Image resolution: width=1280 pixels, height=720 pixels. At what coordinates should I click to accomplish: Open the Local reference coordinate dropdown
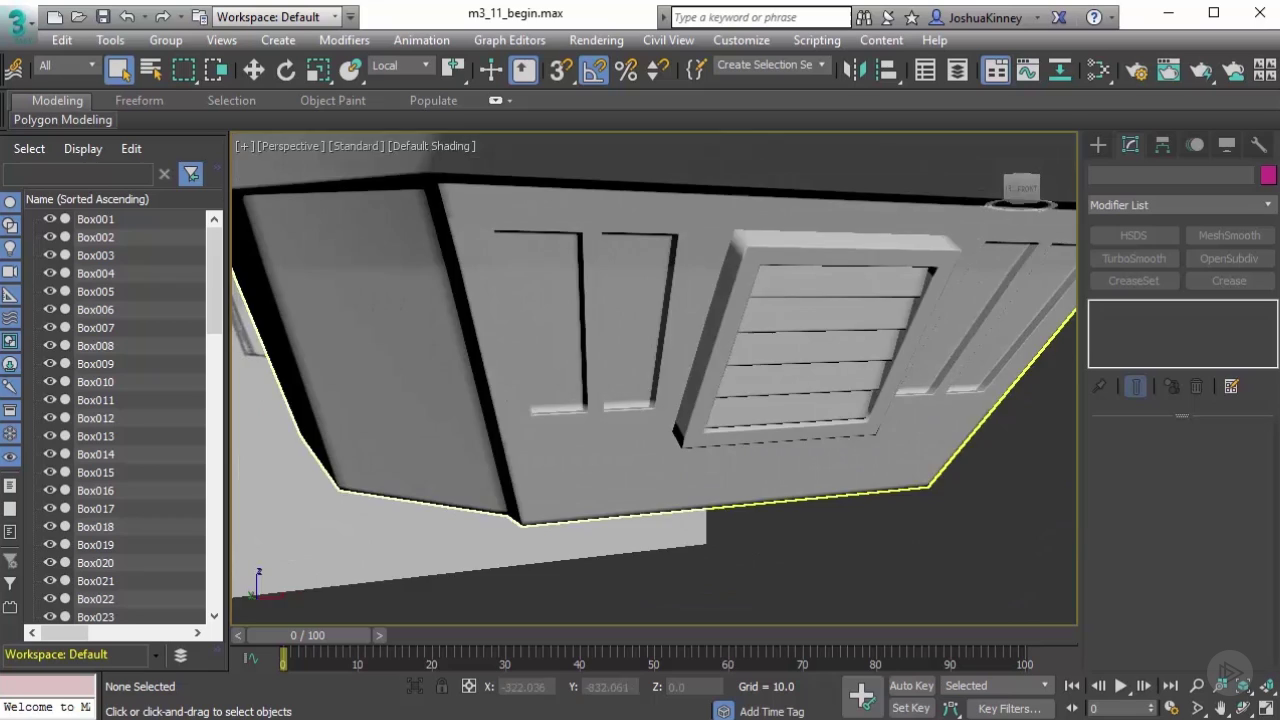(x=400, y=66)
